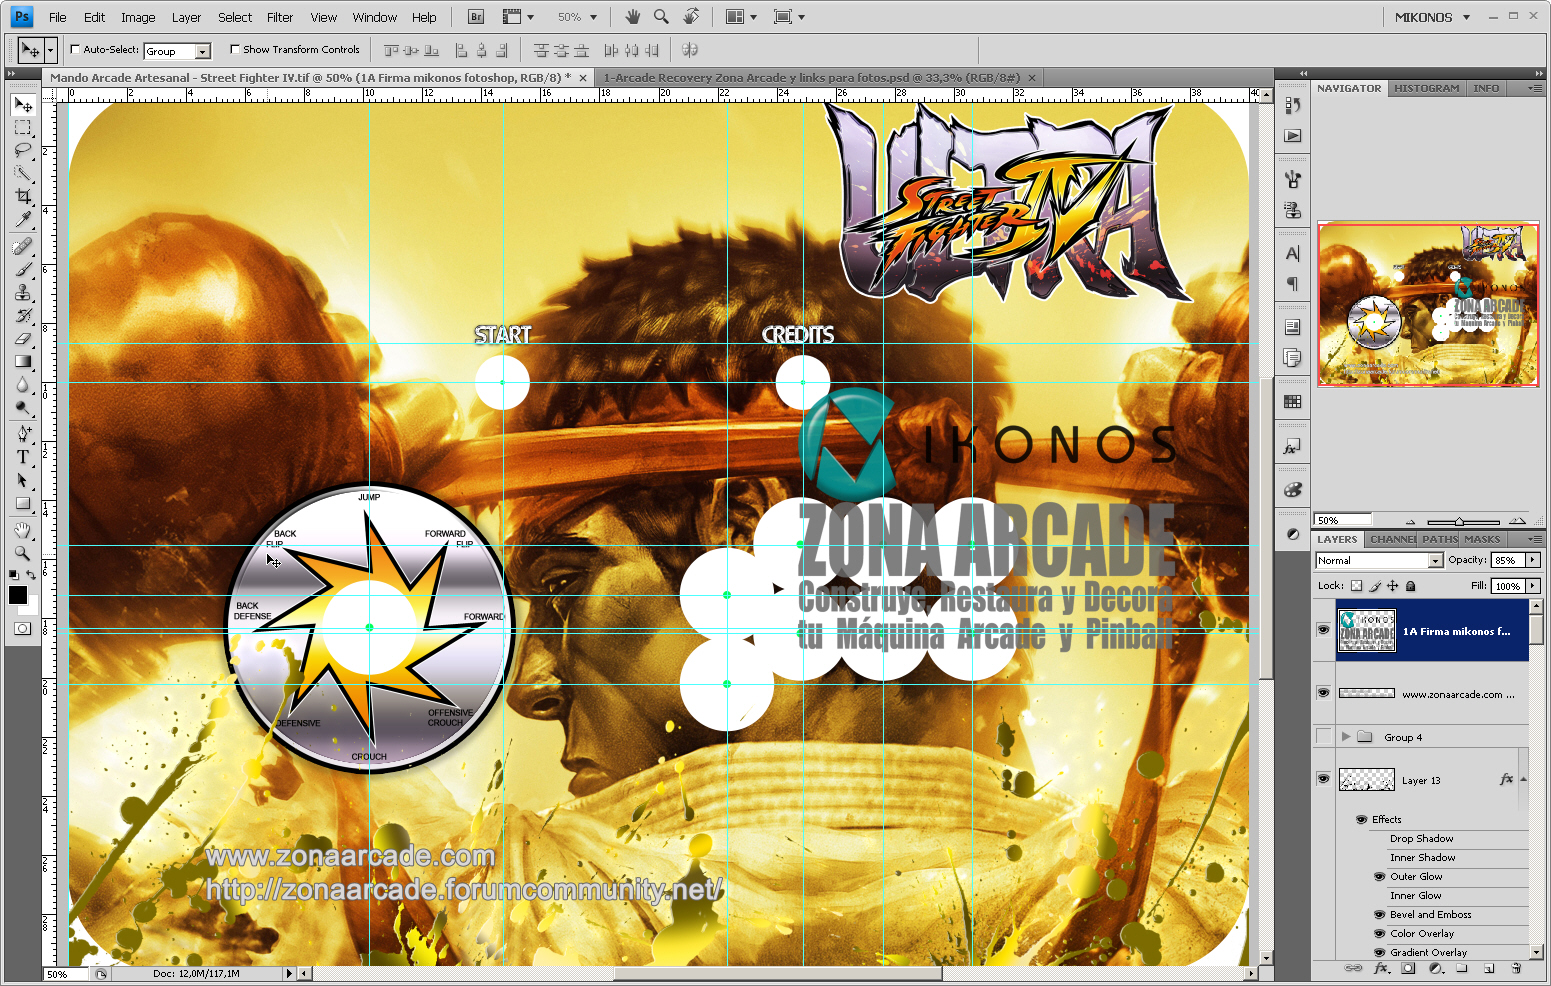Click the Create new layer button
This screenshot has width=1551, height=986.
click(x=1489, y=969)
